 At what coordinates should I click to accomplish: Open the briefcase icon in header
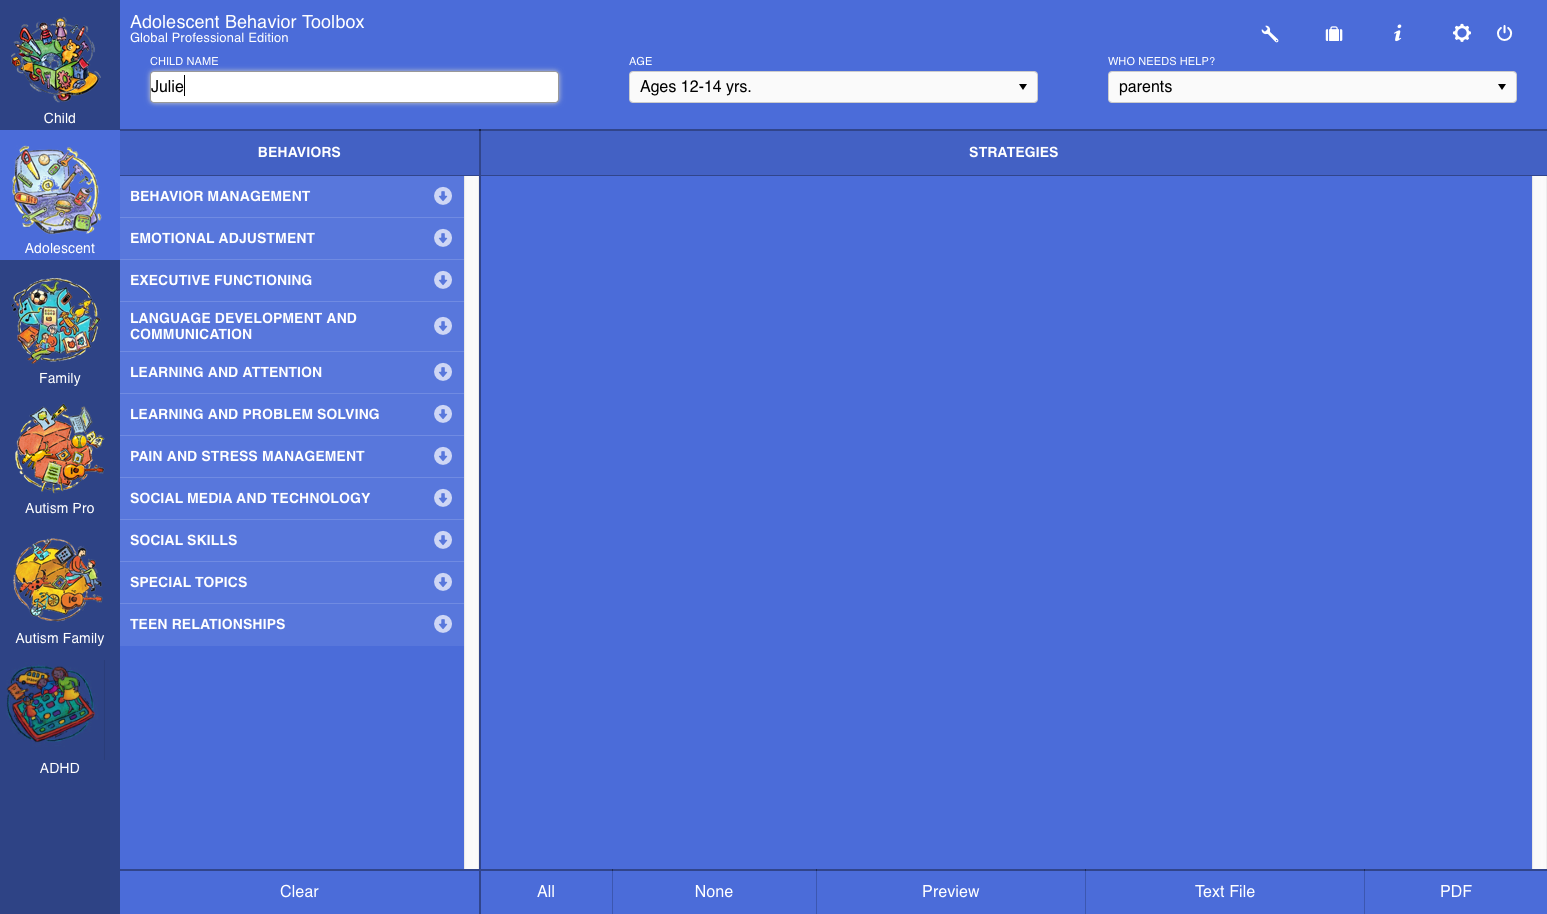(1333, 34)
